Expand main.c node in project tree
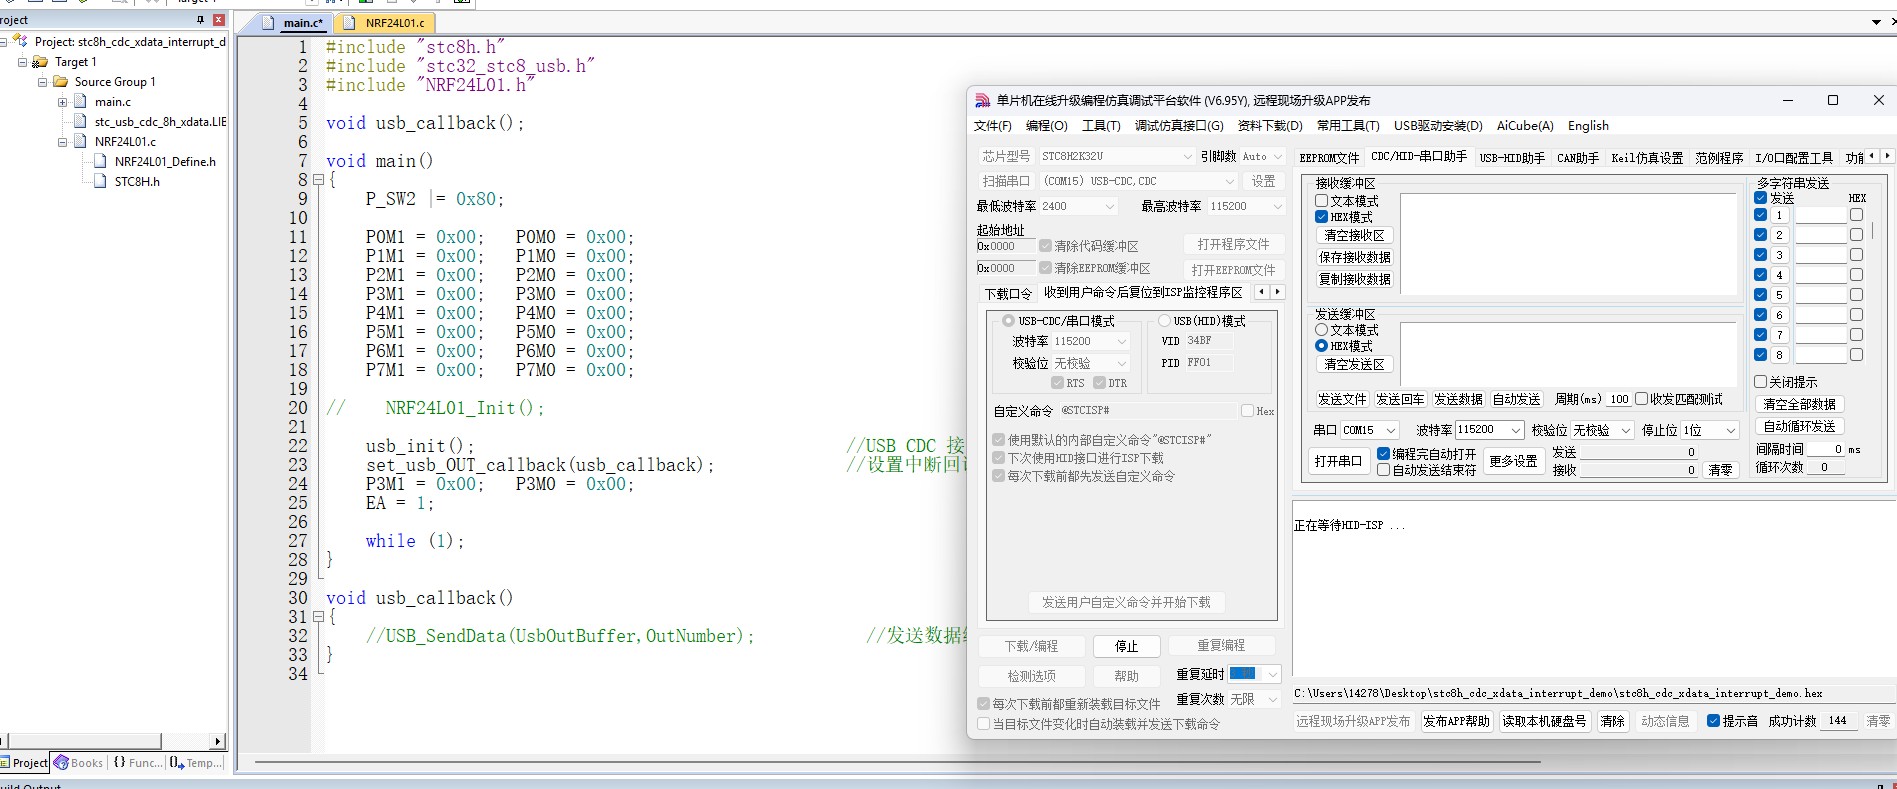 [62, 102]
